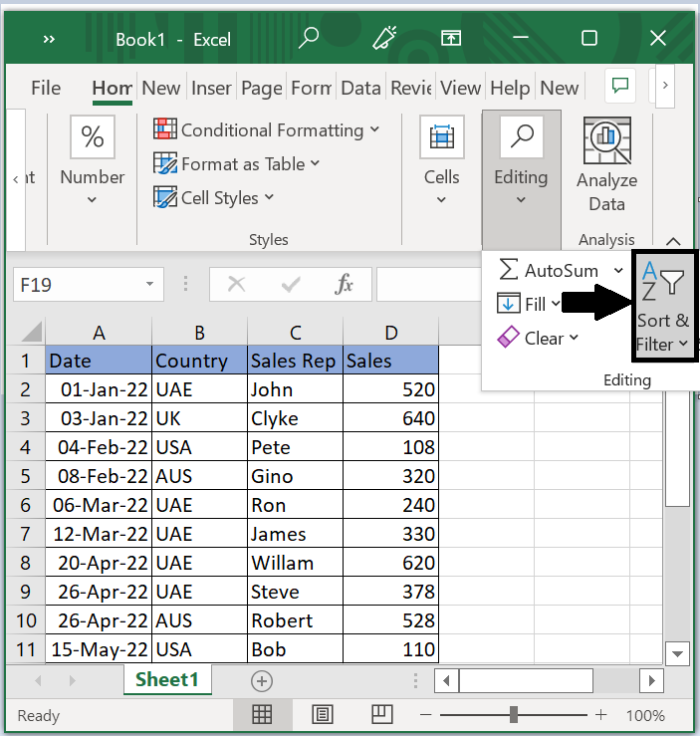Image resolution: width=700 pixels, height=736 pixels.
Task: Switch to the Formulas tab
Action: tap(311, 88)
